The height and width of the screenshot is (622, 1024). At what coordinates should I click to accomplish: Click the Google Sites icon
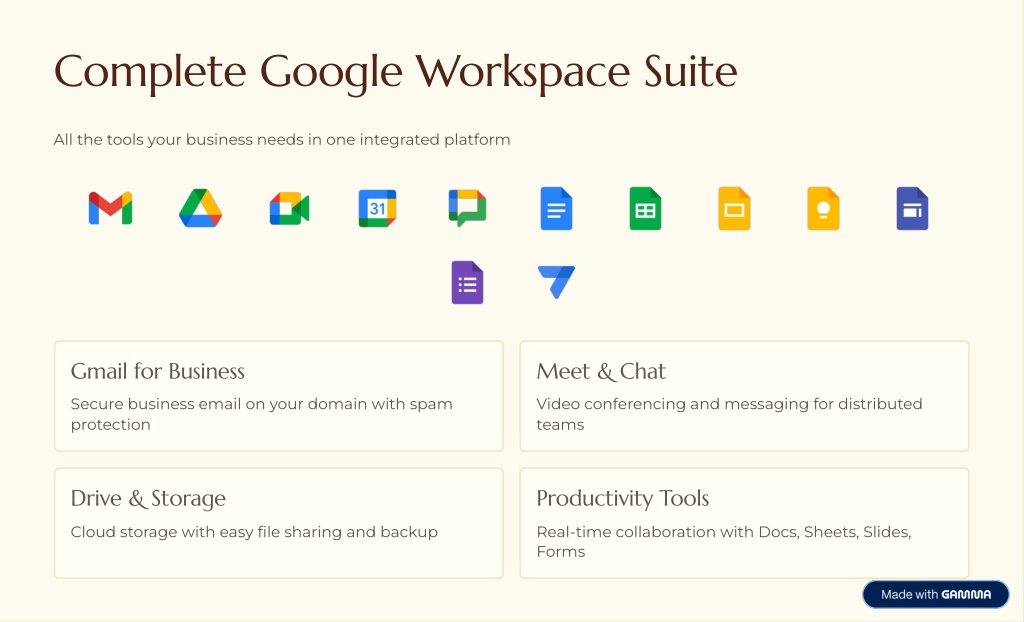pos(912,208)
